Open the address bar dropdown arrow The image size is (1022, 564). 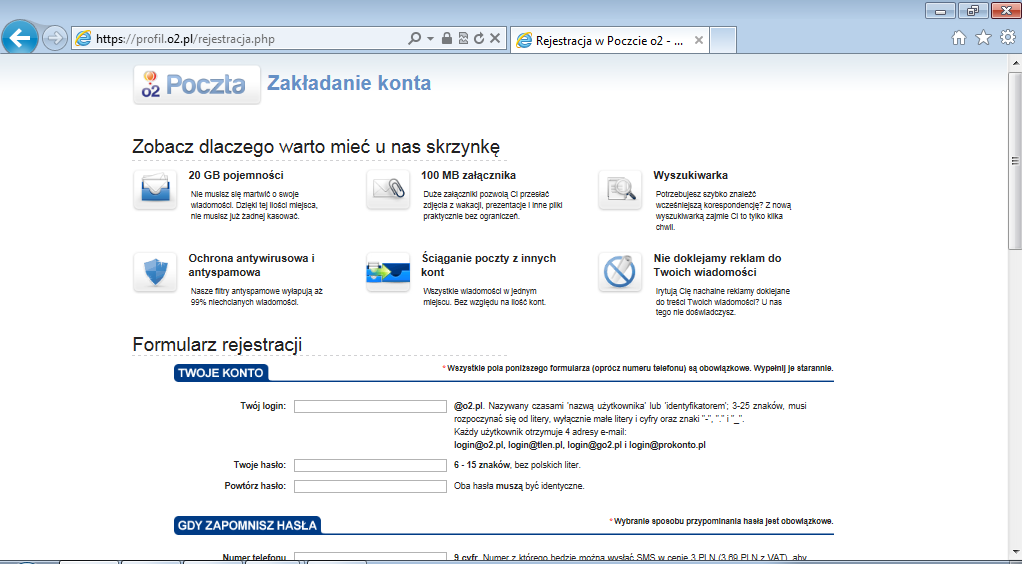pos(430,39)
